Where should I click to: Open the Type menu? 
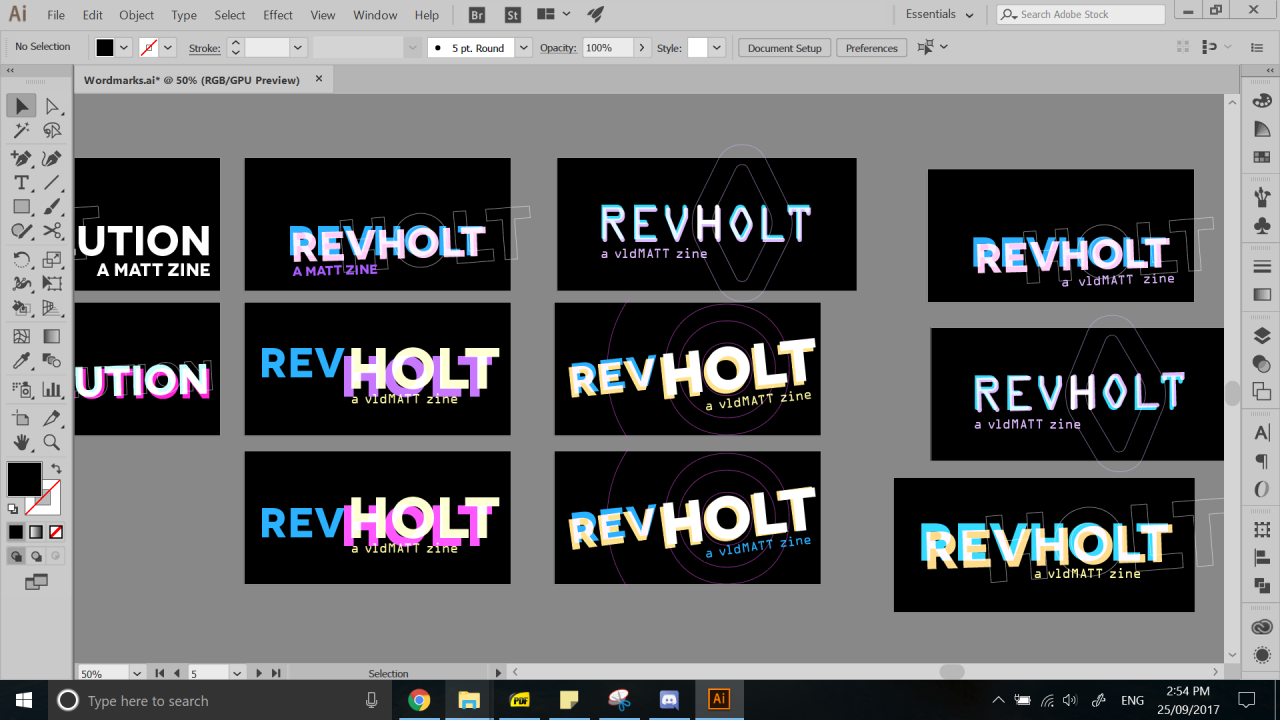[x=184, y=15]
